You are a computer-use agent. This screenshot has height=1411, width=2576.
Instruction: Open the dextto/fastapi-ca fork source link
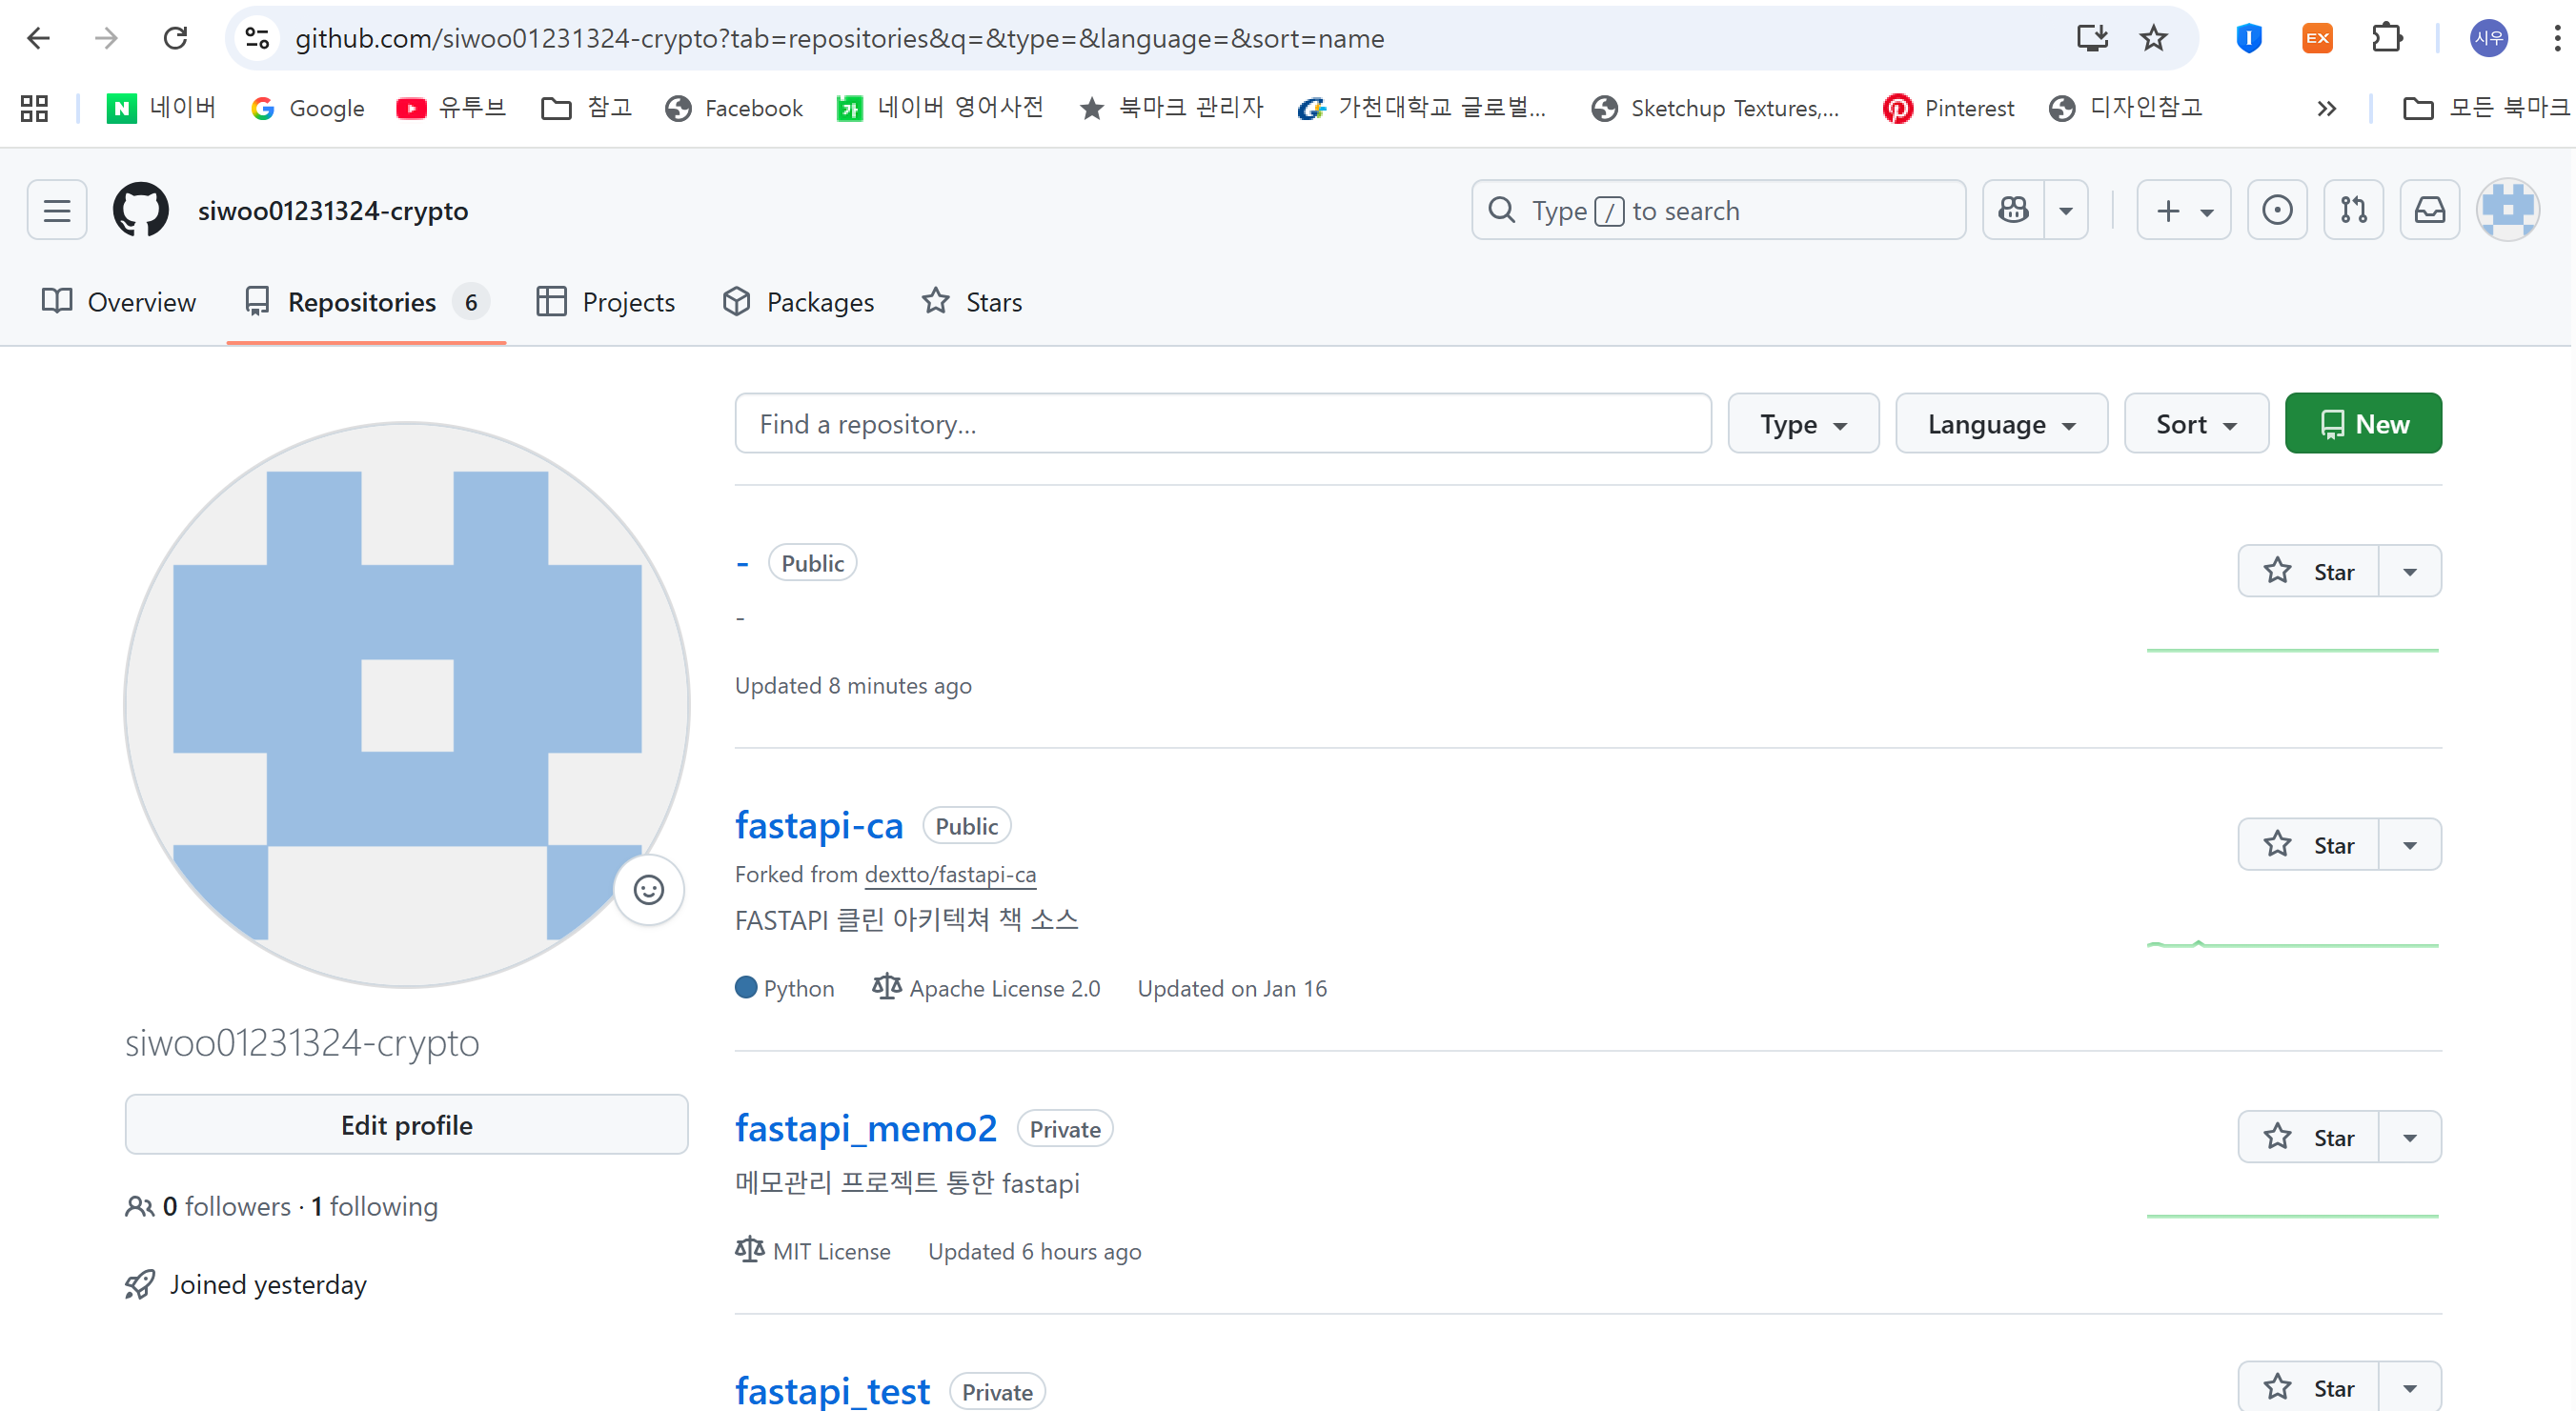click(x=950, y=874)
